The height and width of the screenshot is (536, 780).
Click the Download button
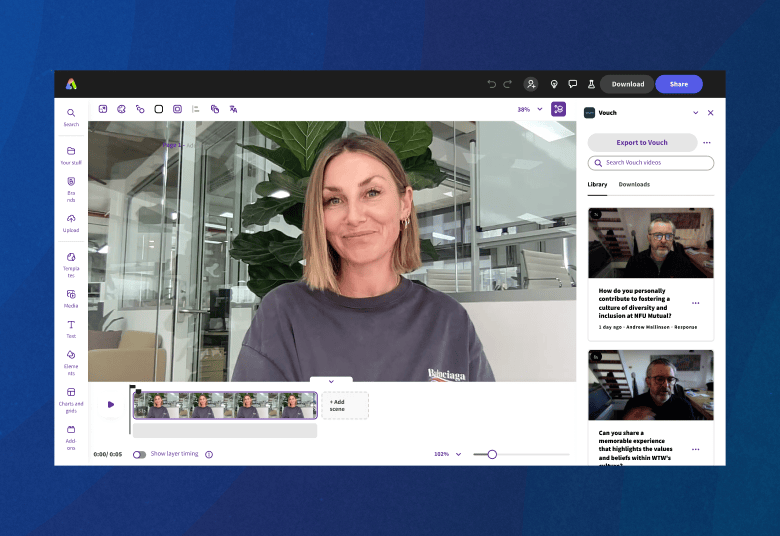pos(627,84)
